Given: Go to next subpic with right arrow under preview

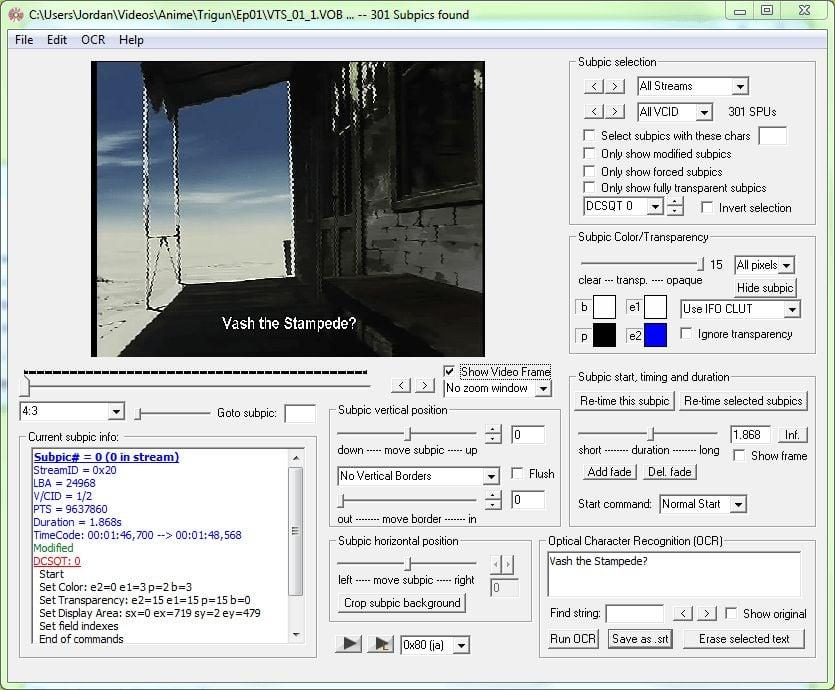Looking at the screenshot, I should tap(424, 385).
